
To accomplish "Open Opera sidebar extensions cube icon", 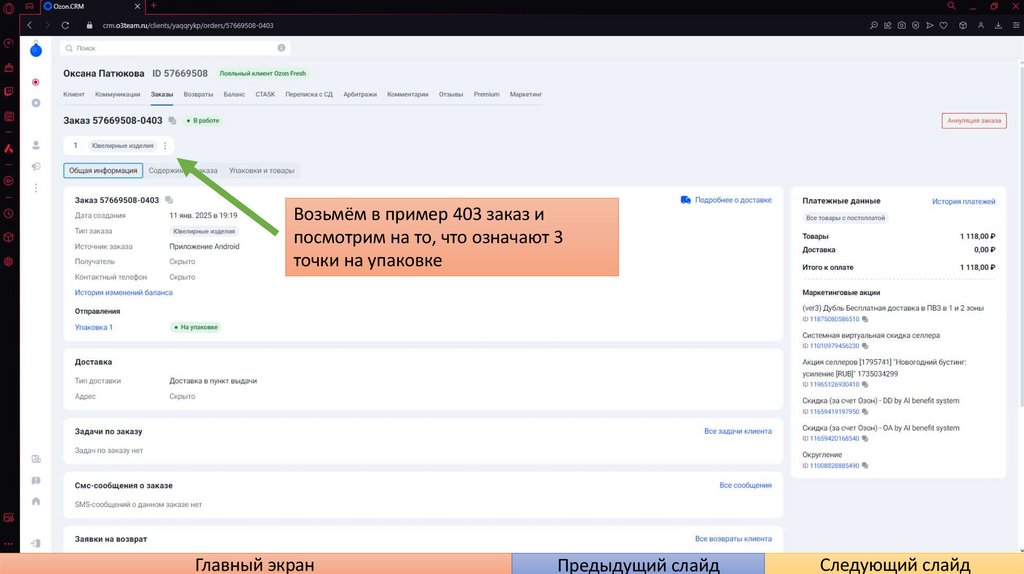I will 8,237.
